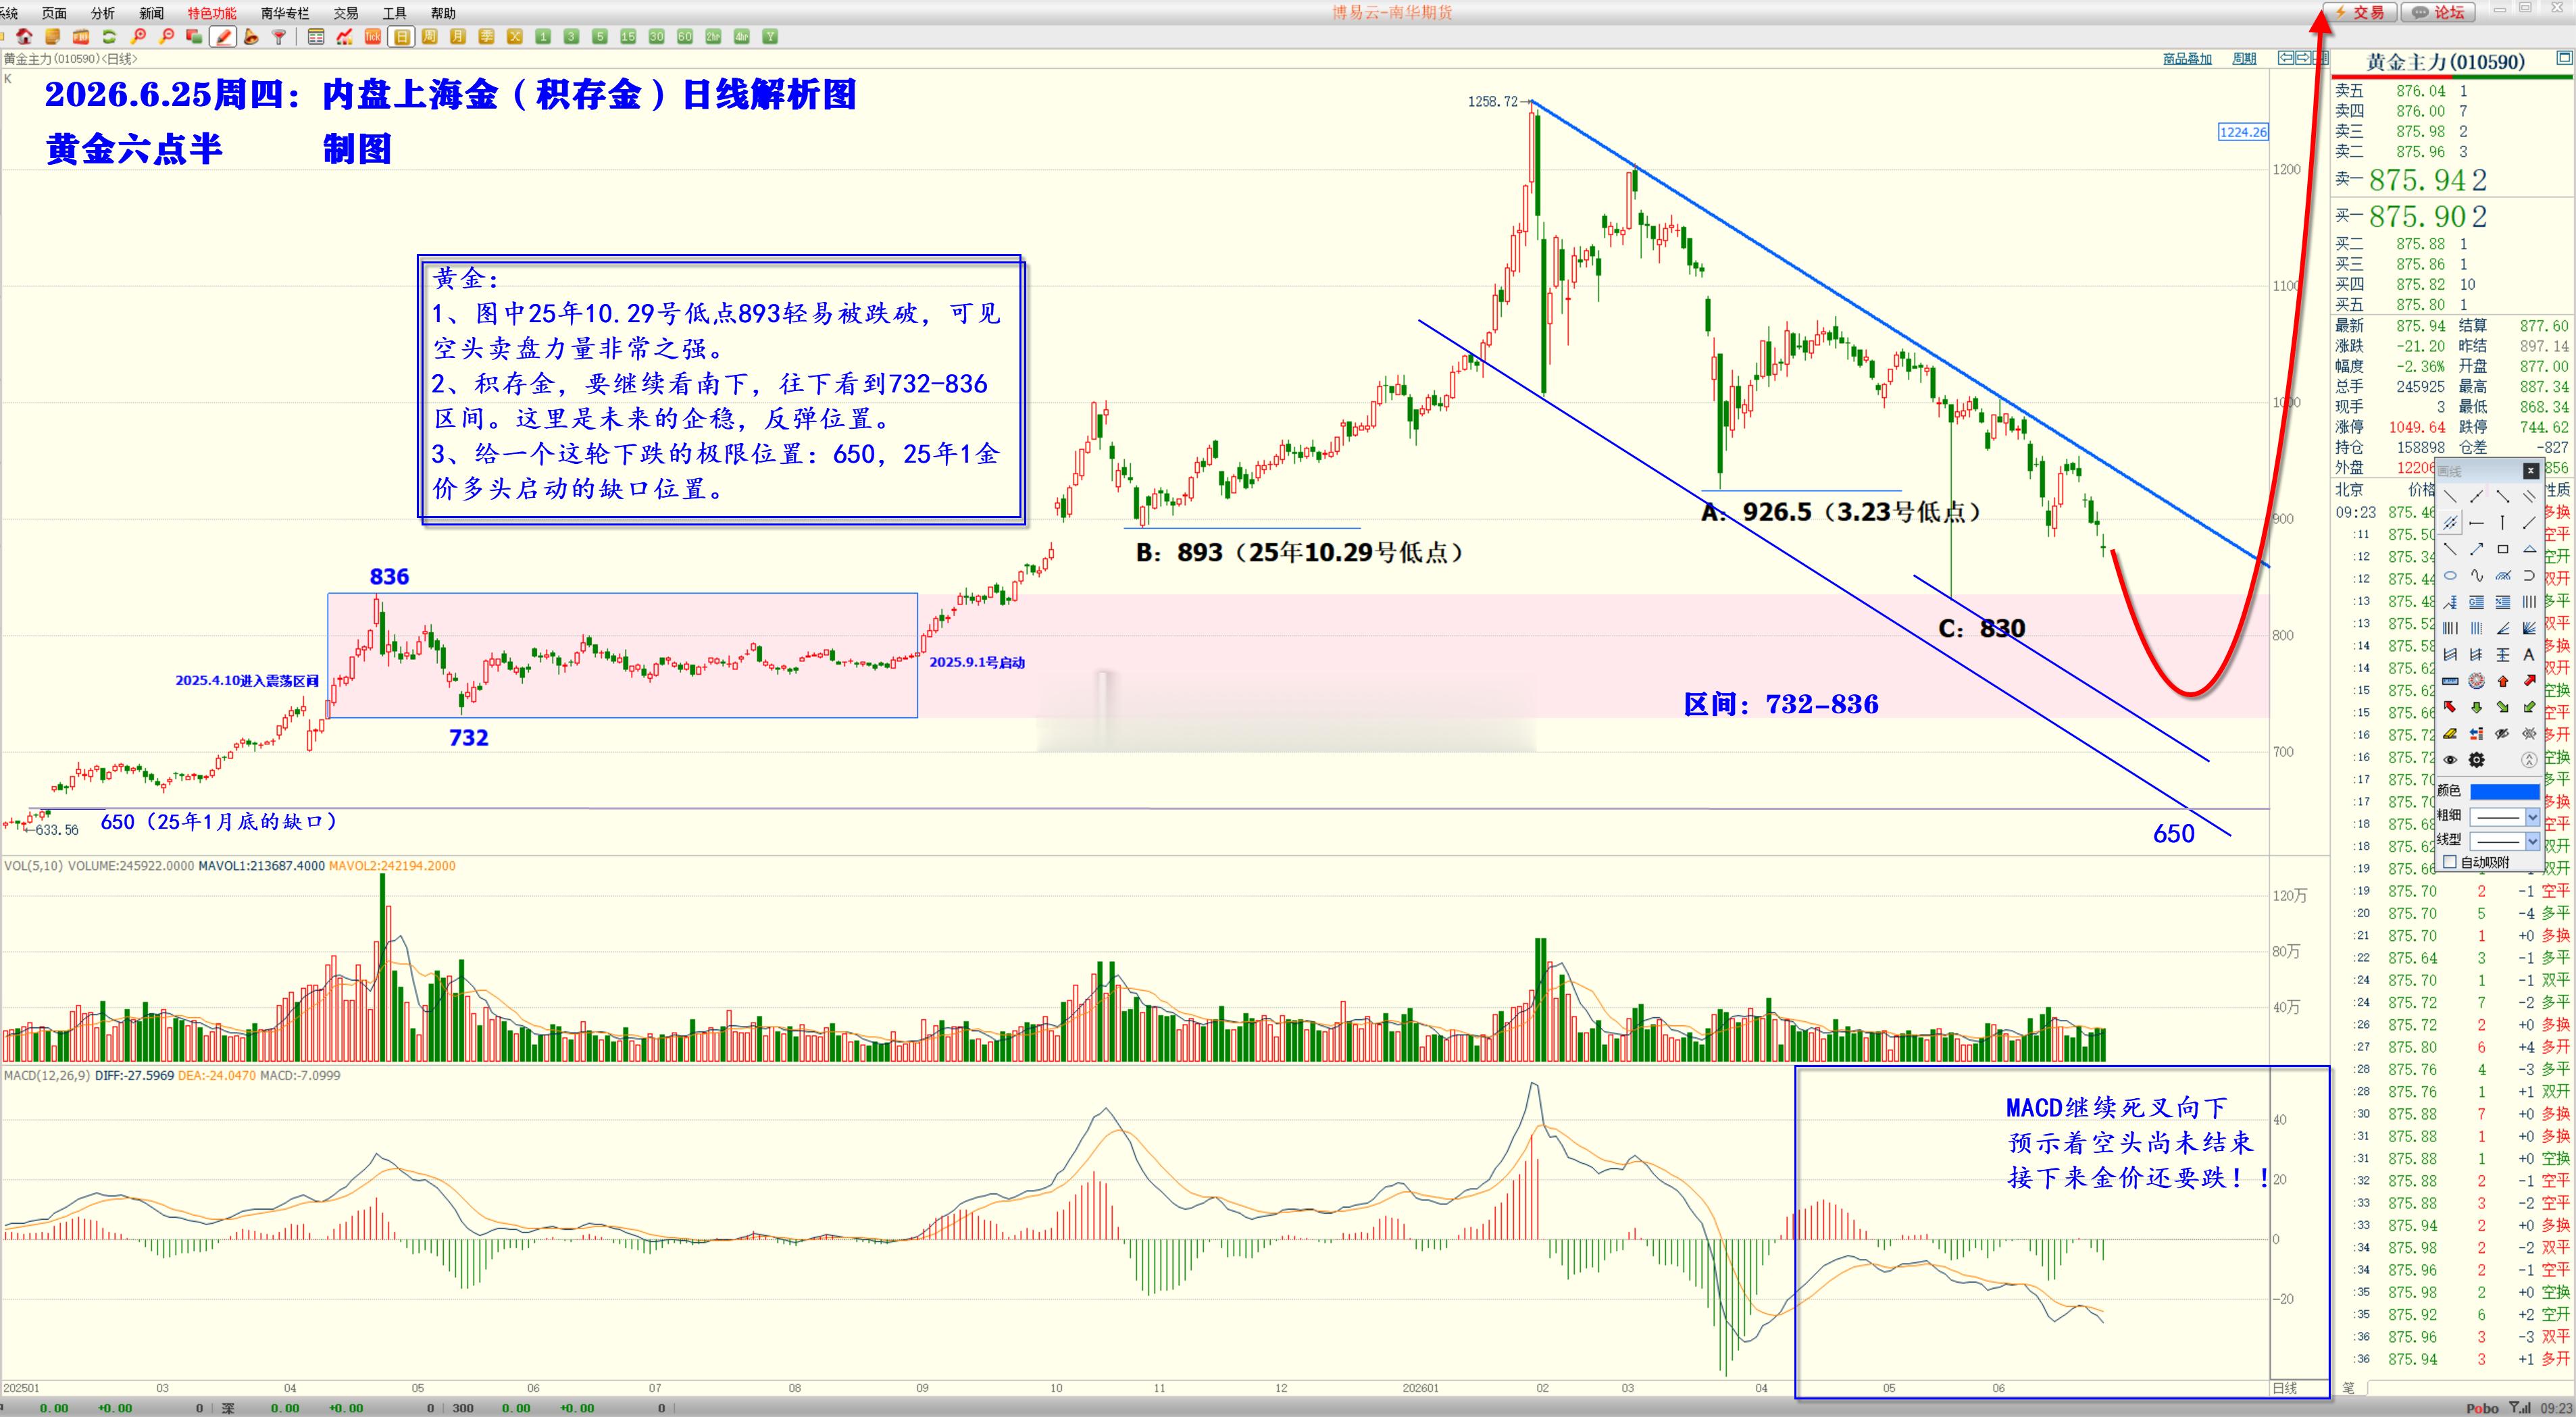
Task: Open the 工具 menu
Action: tap(394, 13)
